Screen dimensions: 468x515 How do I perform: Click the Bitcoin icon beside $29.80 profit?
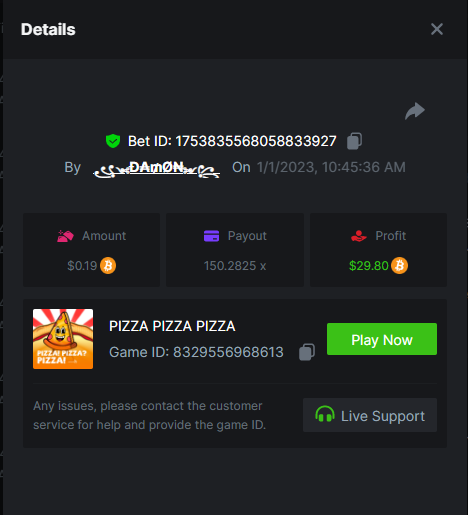point(399,266)
